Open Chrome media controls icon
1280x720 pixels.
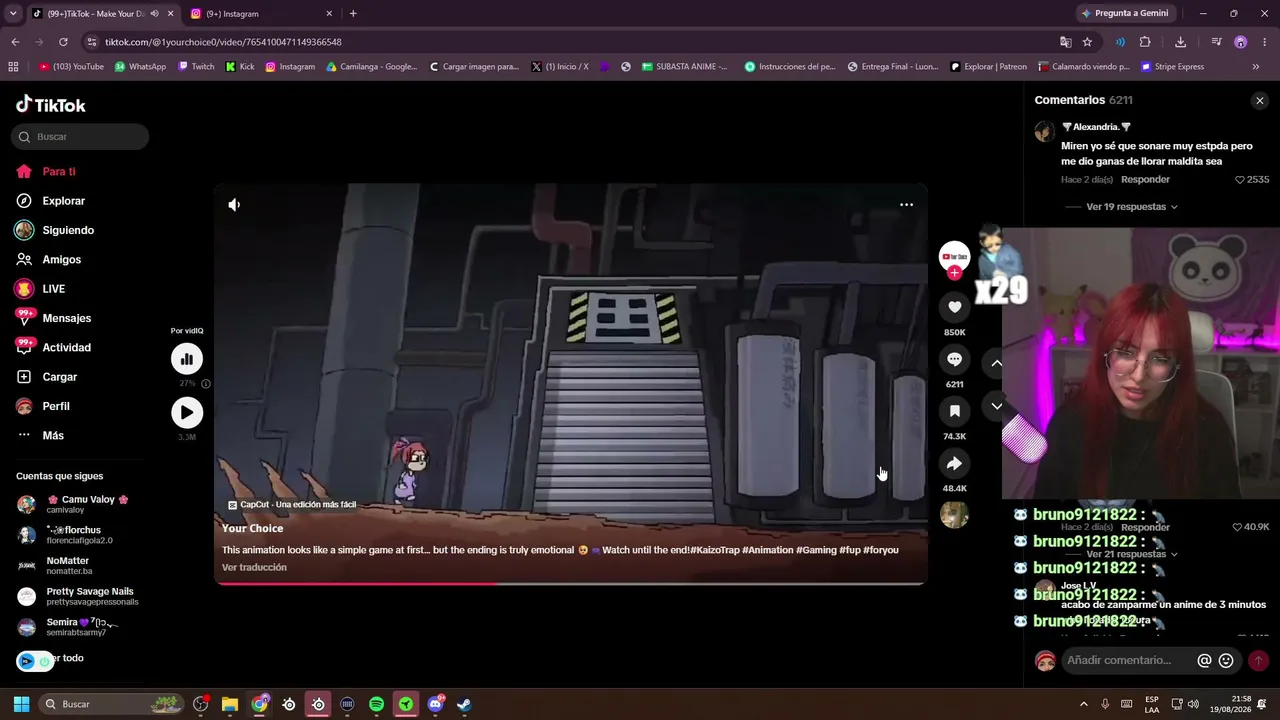(1216, 42)
